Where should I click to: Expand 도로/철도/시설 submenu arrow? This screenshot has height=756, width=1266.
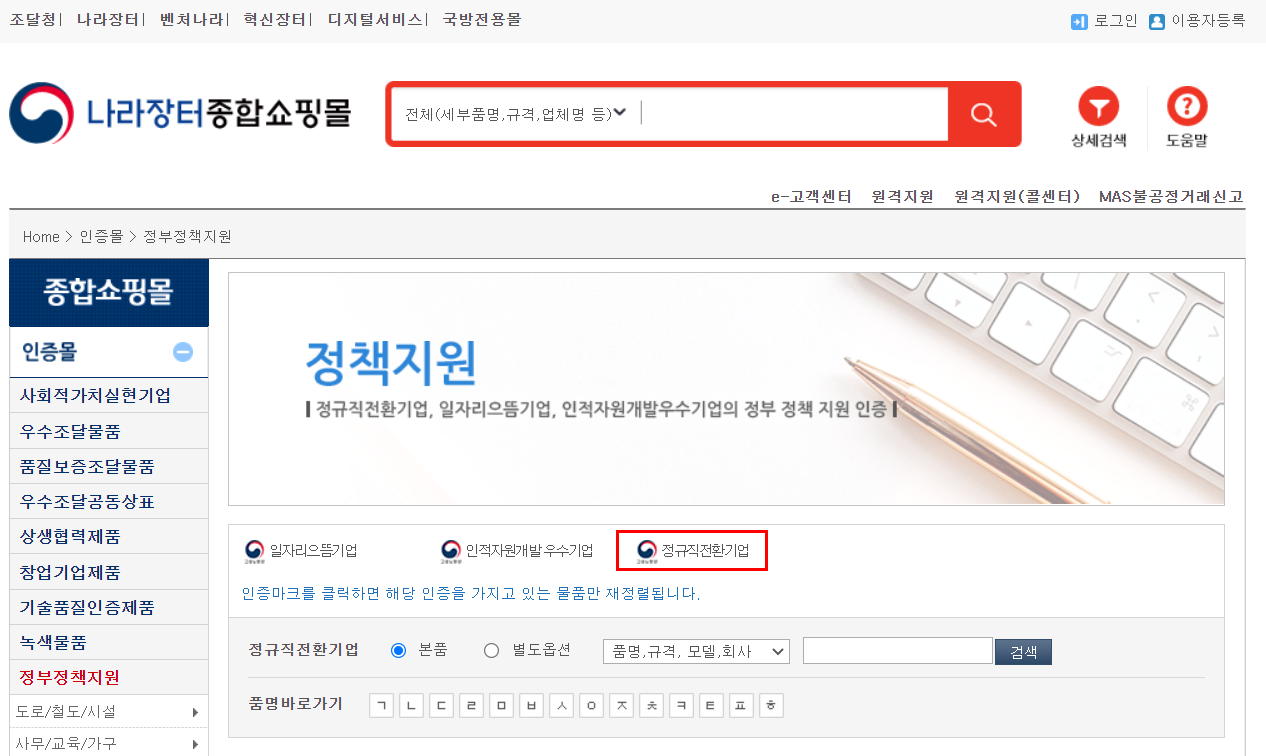pos(195,713)
